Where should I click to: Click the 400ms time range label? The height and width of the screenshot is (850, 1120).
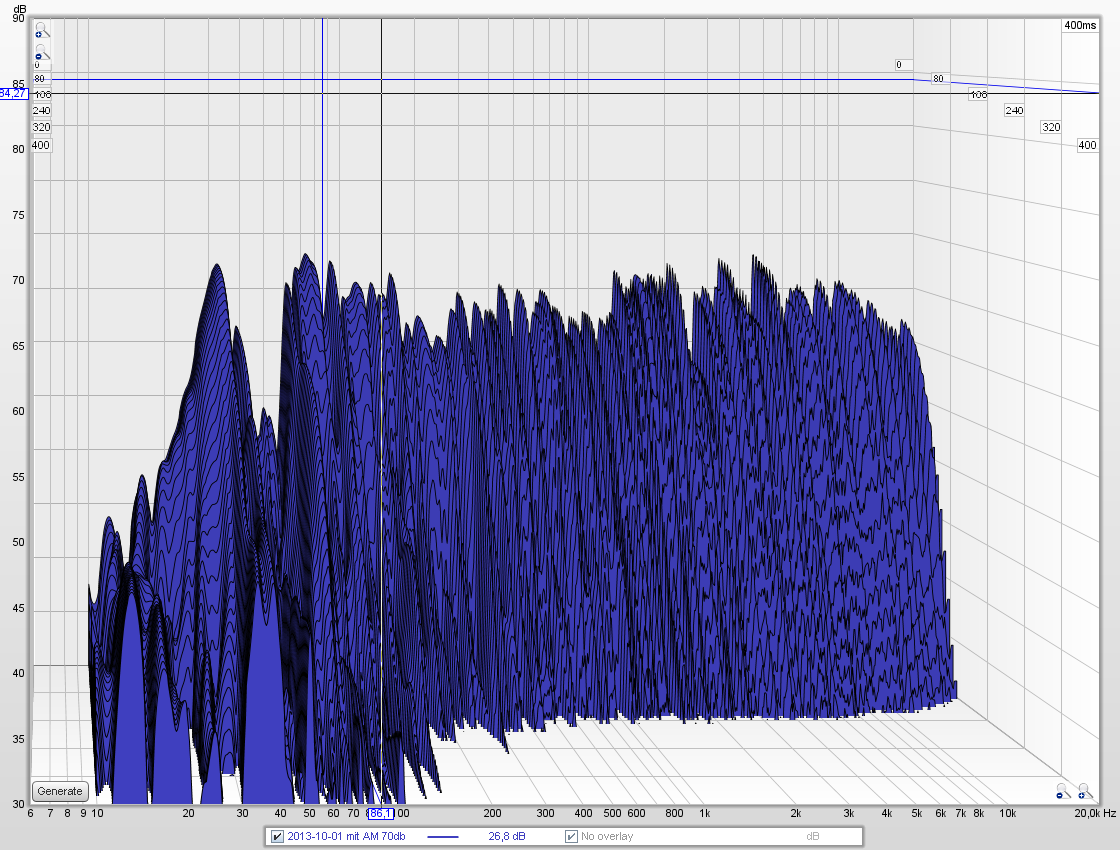[1080, 25]
